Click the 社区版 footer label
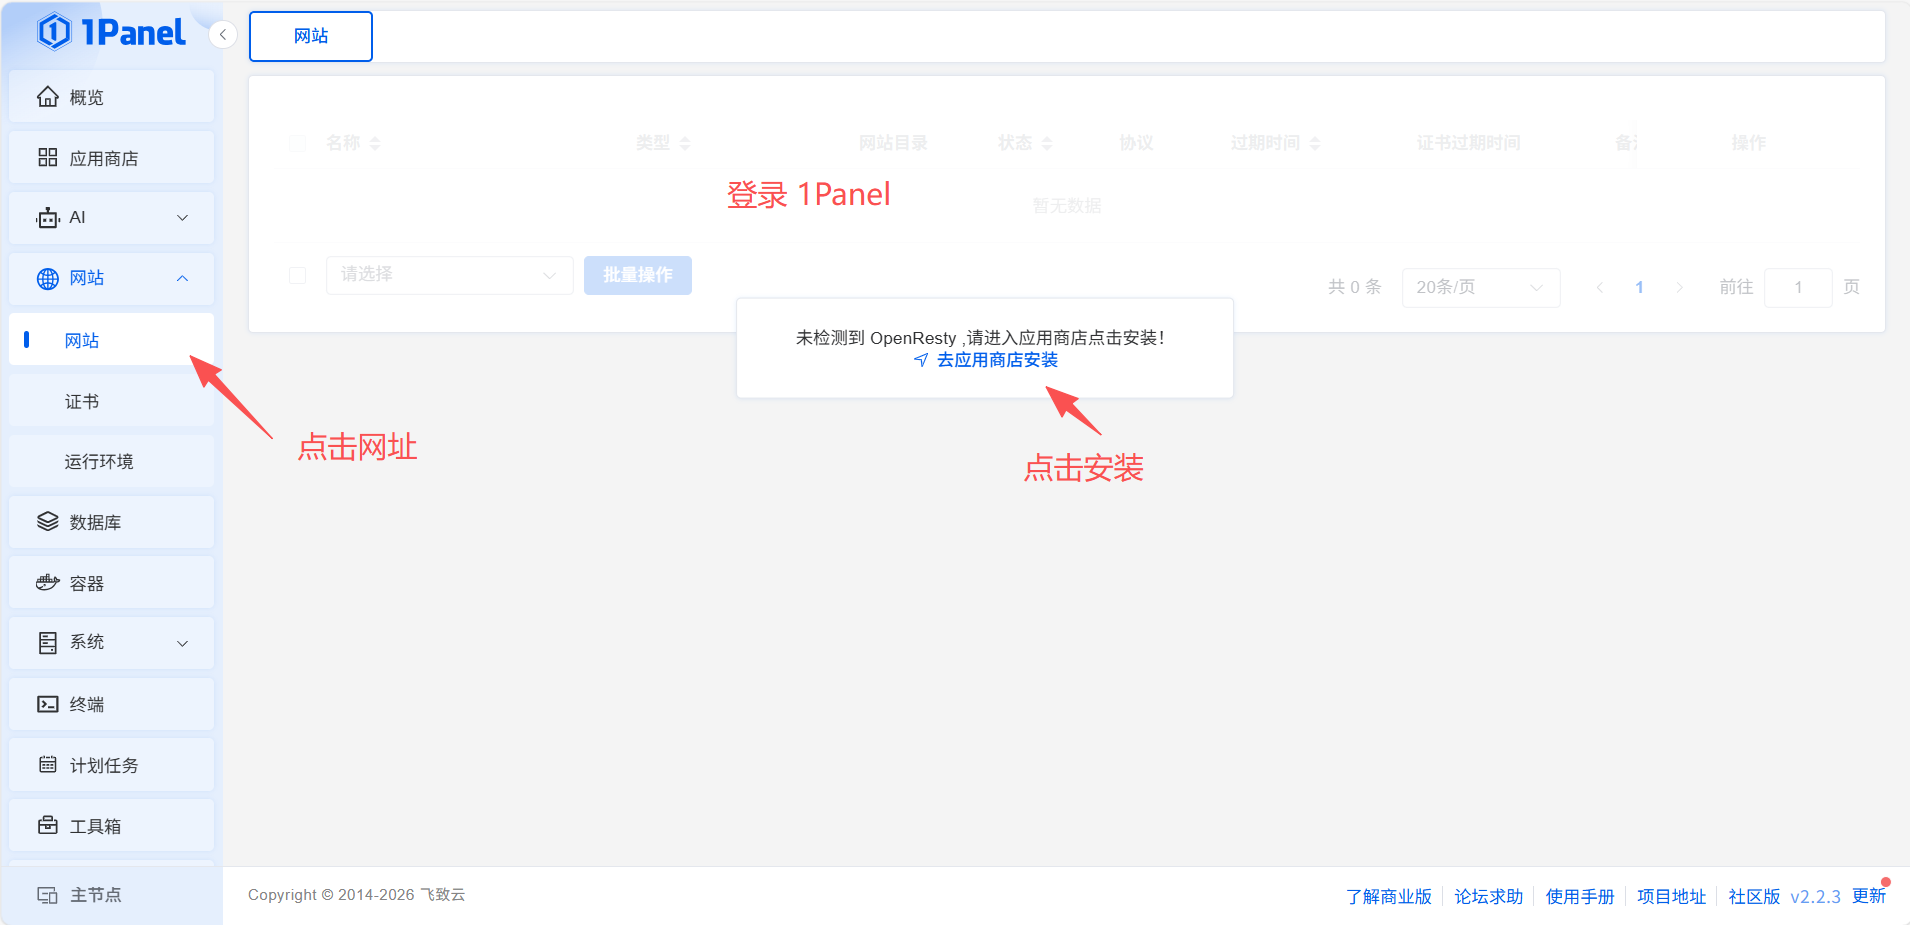The image size is (1910, 925). [x=1754, y=896]
